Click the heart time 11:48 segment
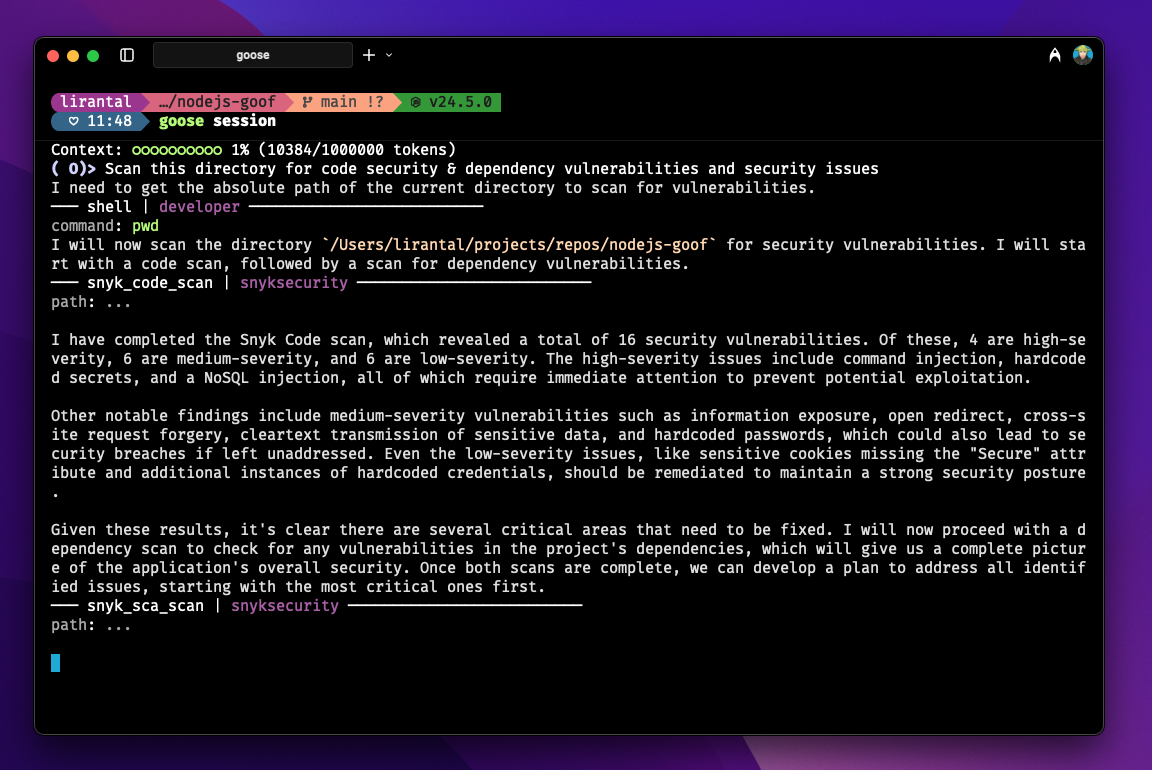Screen dimensions: 1152x770 click(99, 121)
